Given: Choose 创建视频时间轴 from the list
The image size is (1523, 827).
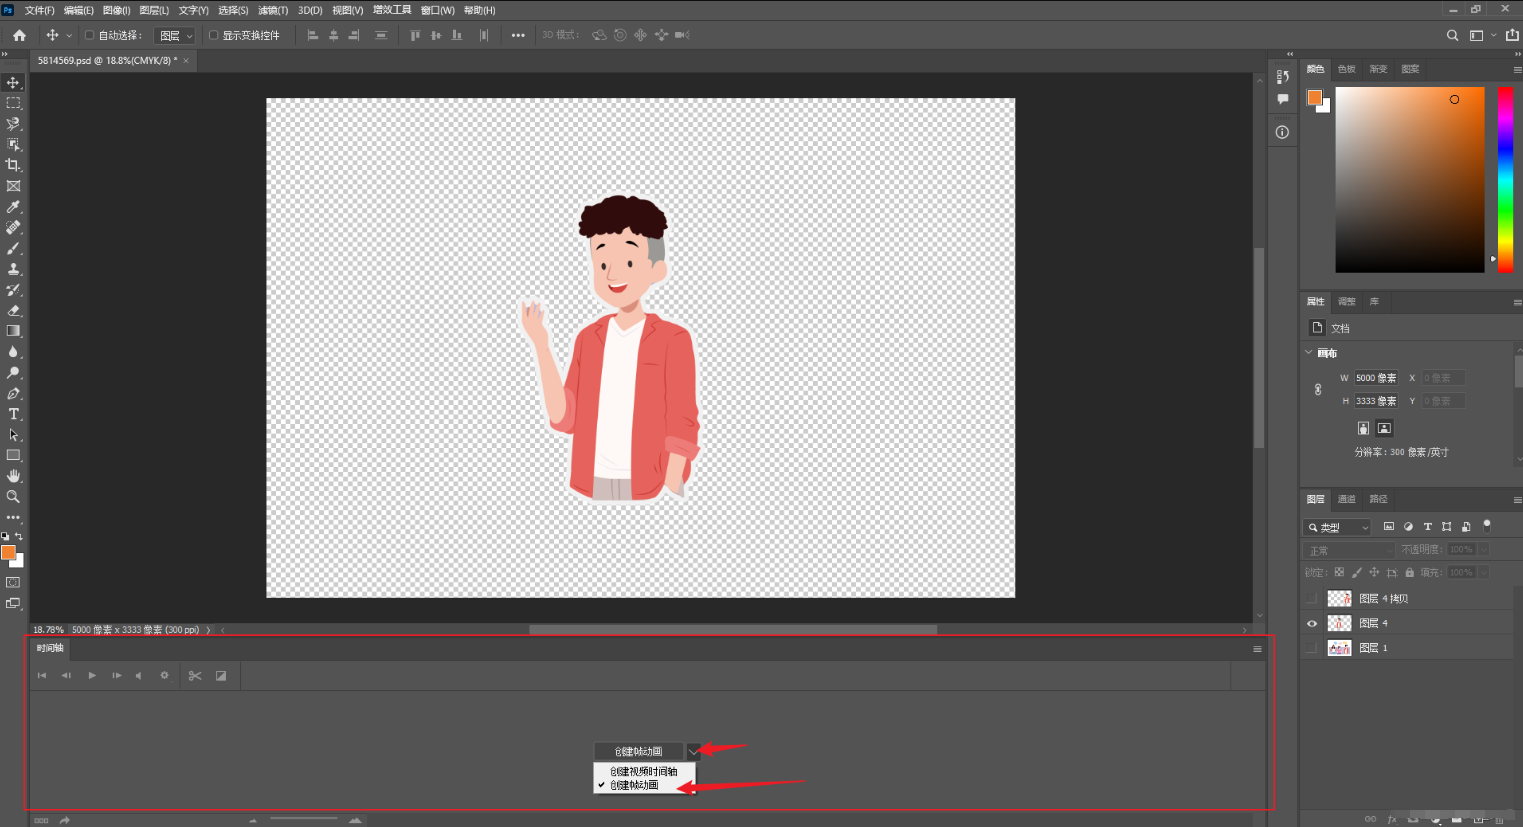Looking at the screenshot, I should point(644,771).
